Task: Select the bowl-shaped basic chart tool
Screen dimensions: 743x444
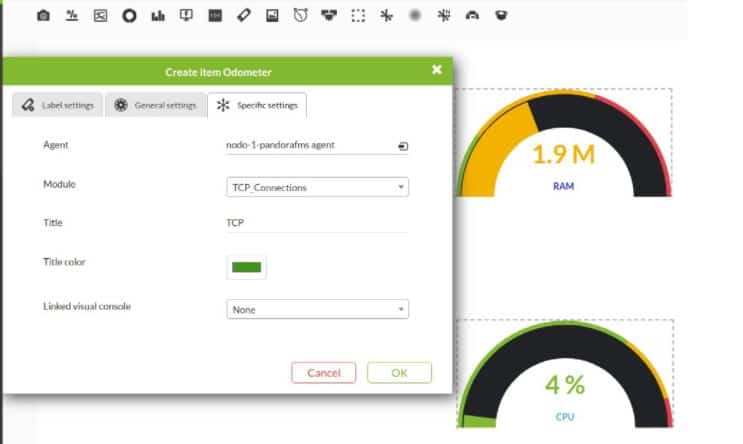Action: click(501, 16)
